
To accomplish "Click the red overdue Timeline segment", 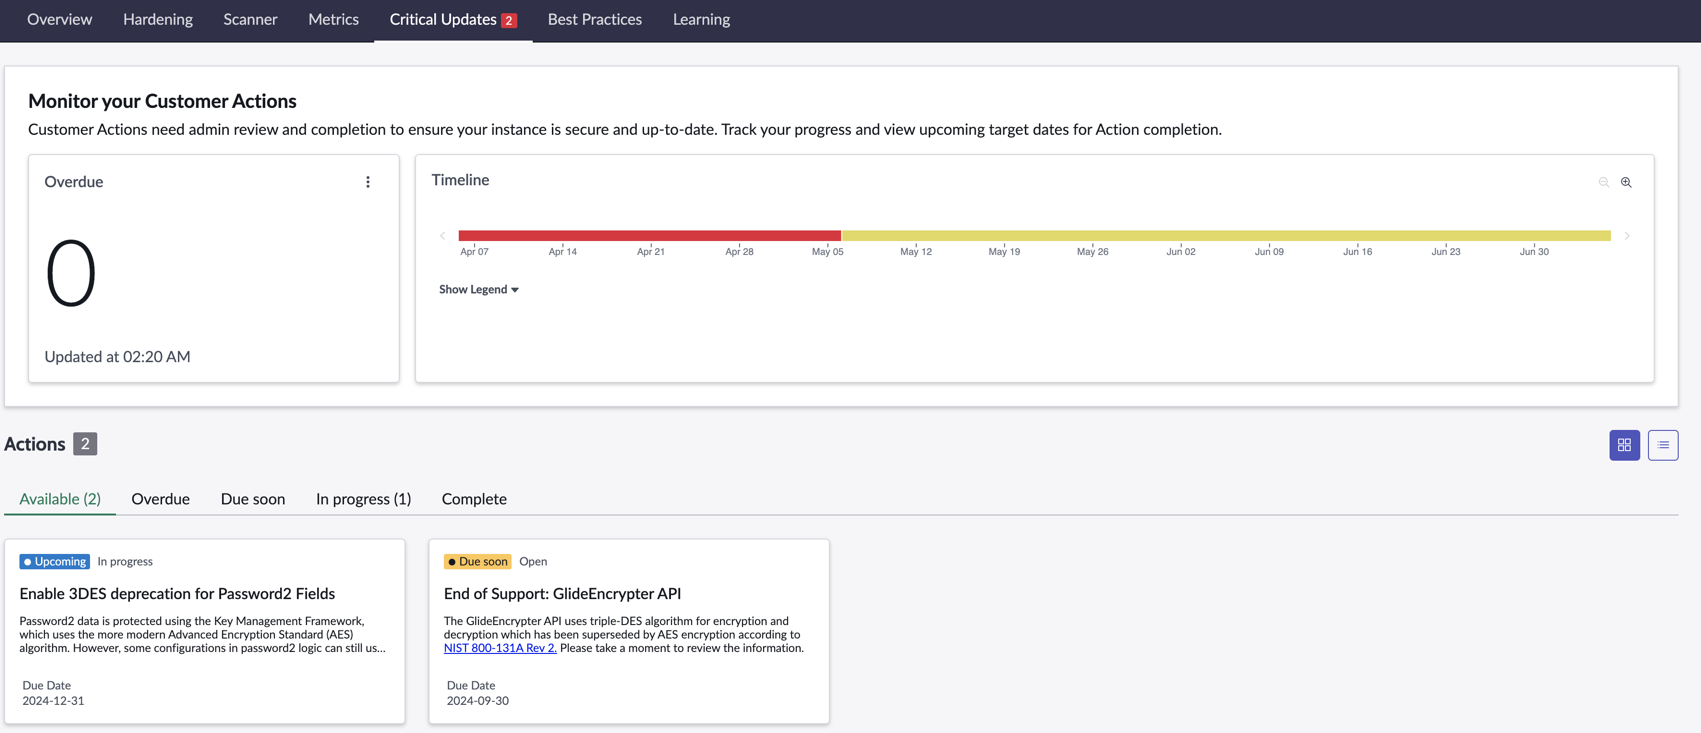I will coord(650,236).
